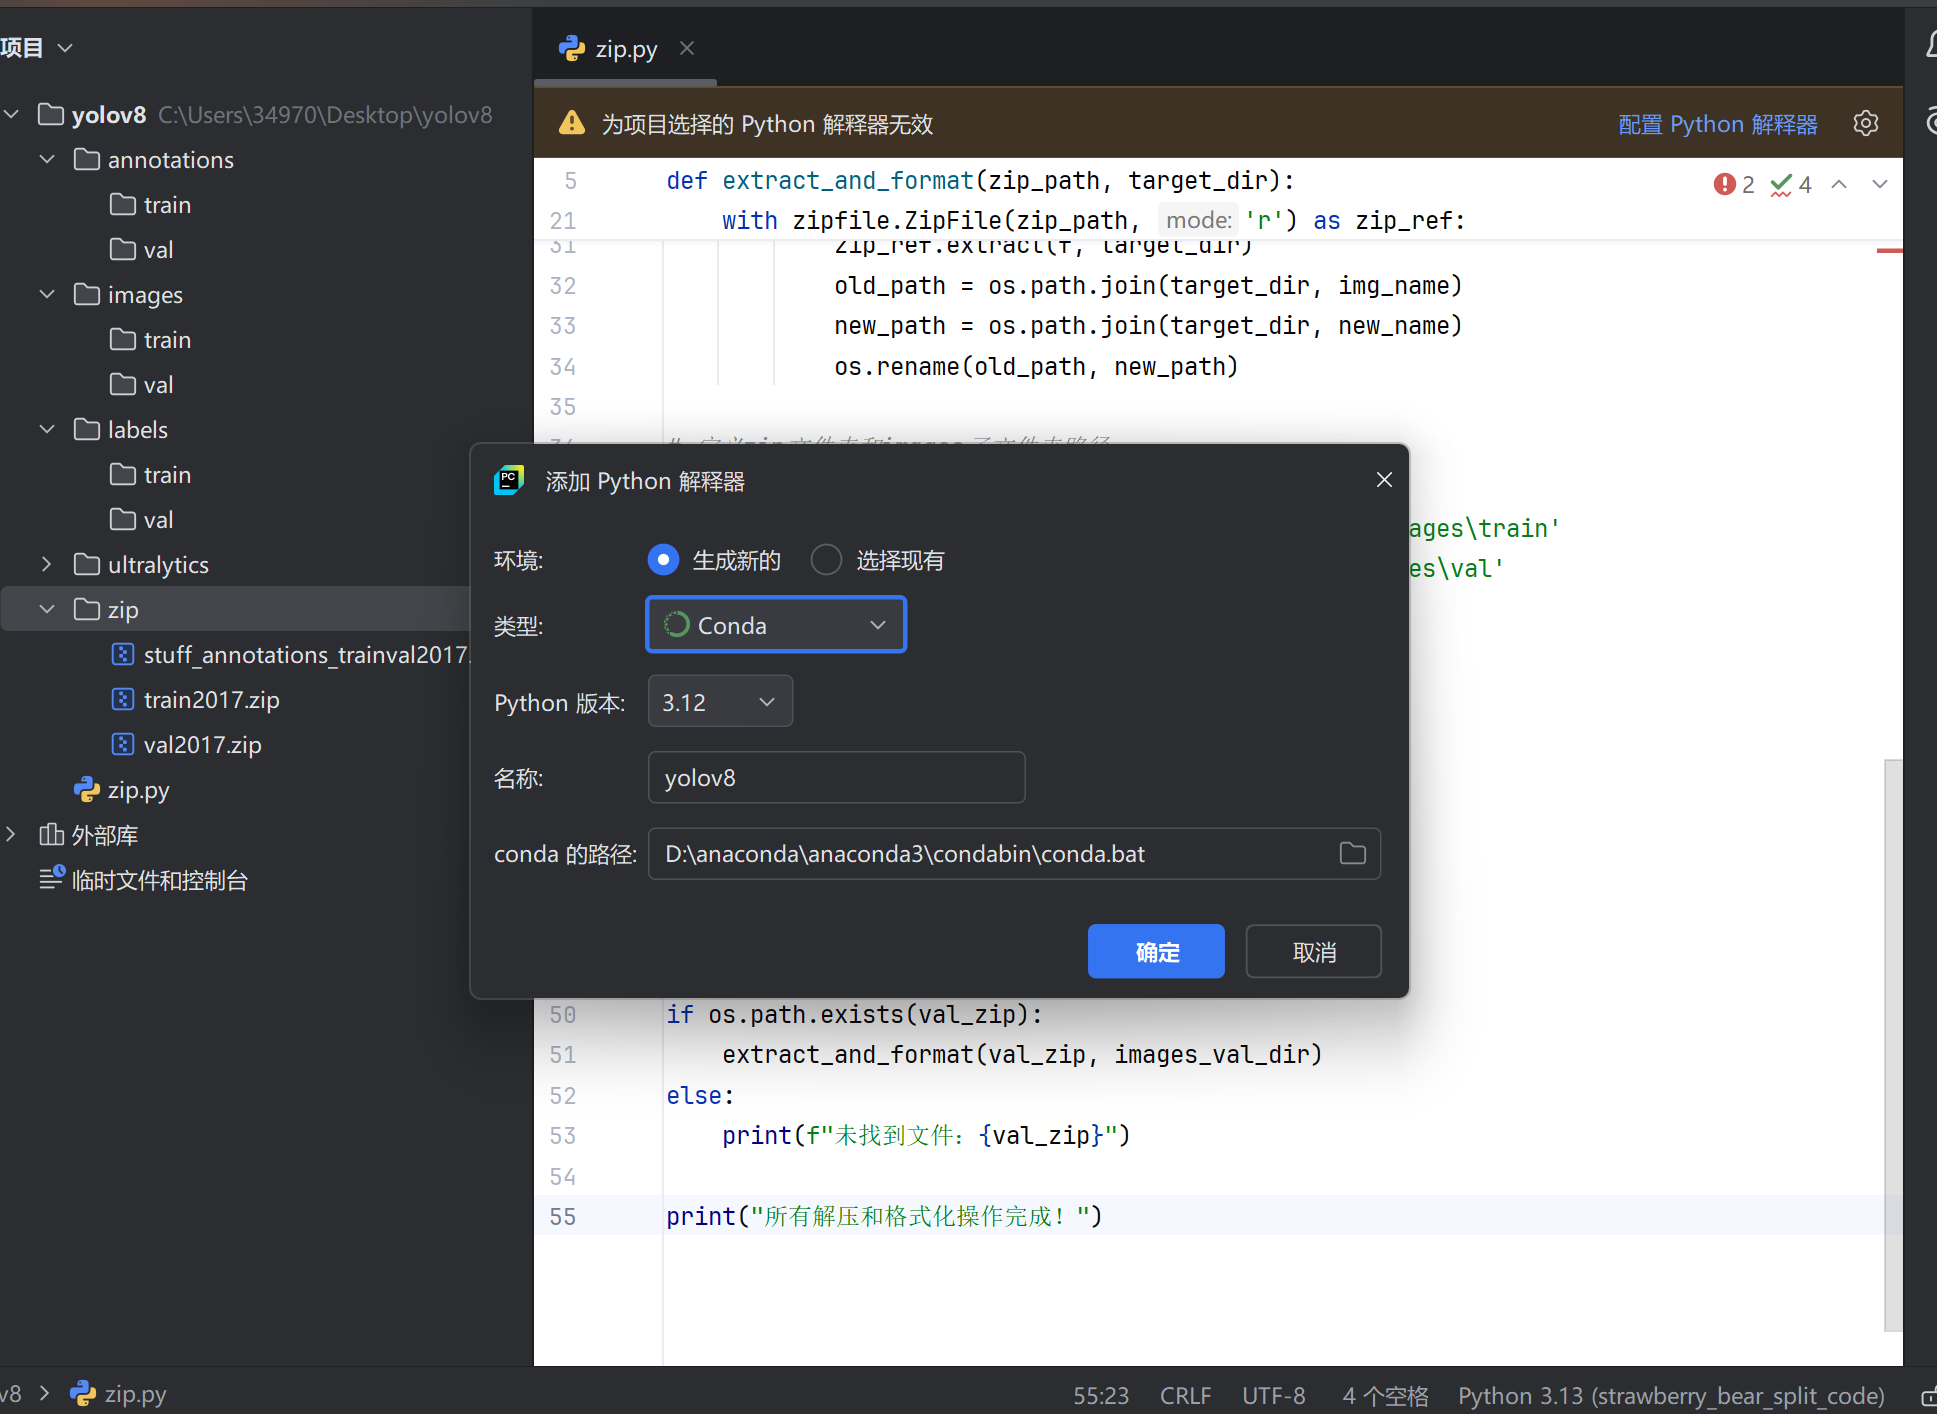Close the zip.py editor tab
Image resolution: width=1937 pixels, height=1414 pixels.
point(686,48)
